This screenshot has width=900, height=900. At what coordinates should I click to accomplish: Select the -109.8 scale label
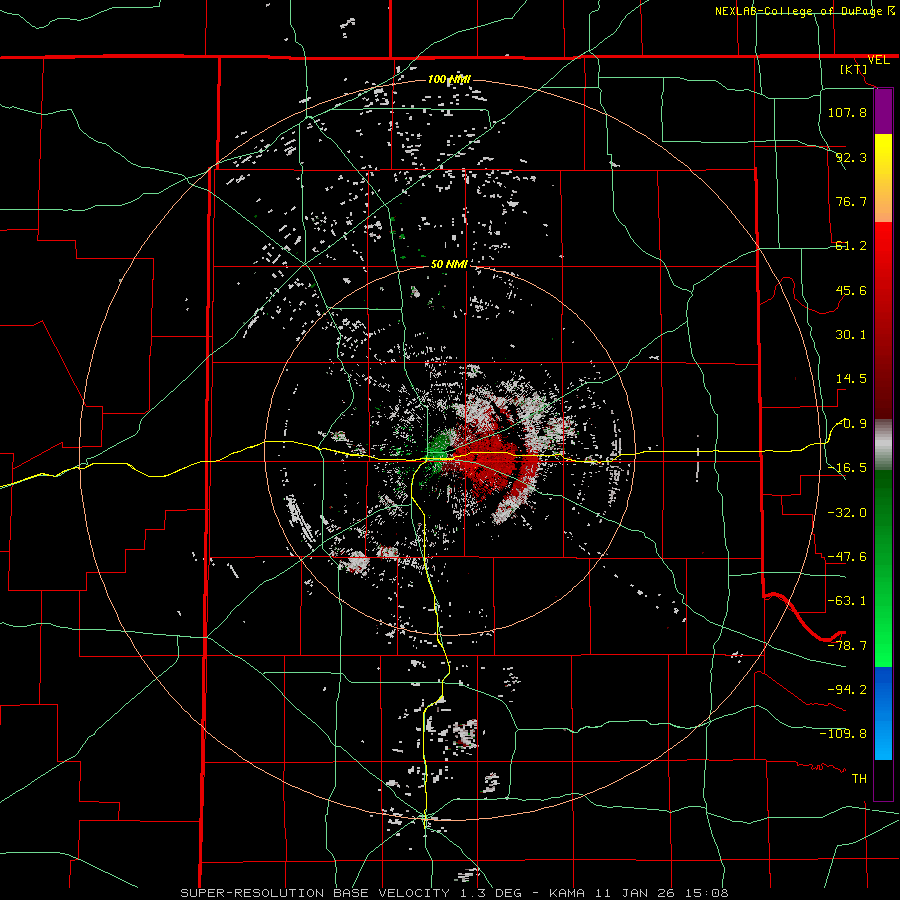(843, 734)
